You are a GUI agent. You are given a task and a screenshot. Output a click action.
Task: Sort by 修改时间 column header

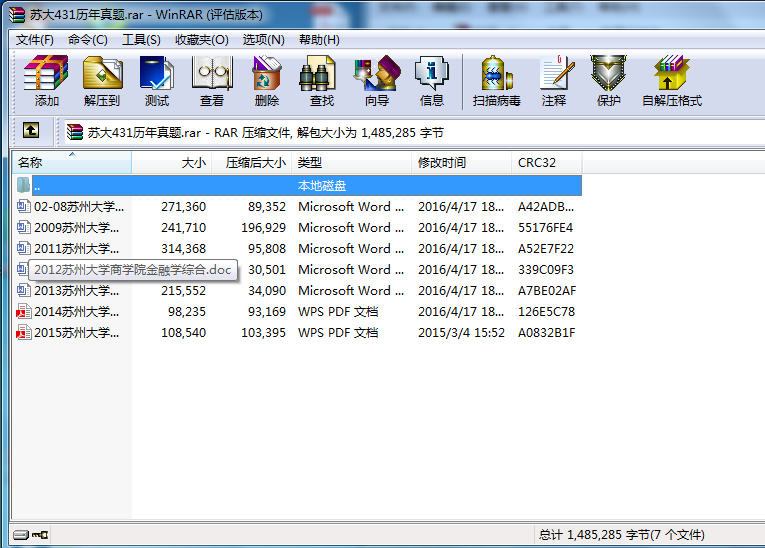(462, 162)
